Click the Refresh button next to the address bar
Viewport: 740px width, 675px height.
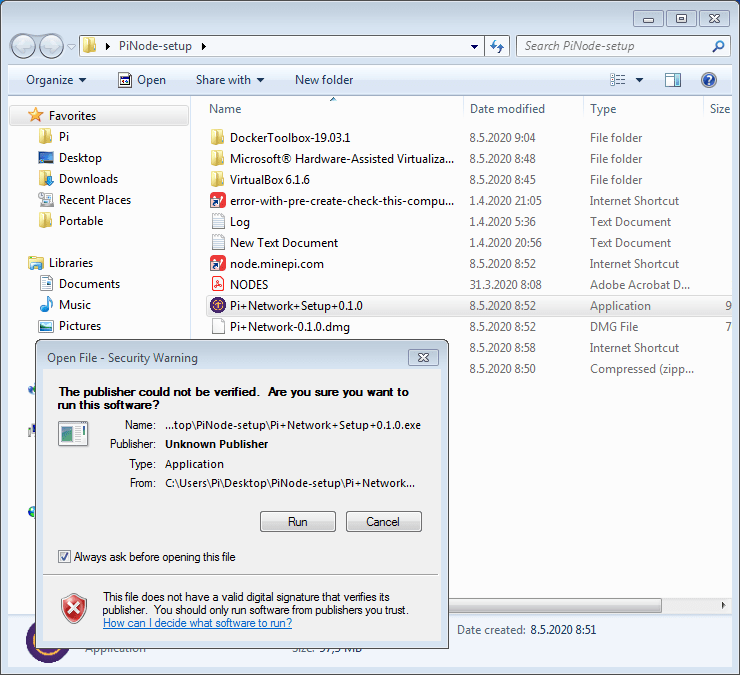click(497, 46)
